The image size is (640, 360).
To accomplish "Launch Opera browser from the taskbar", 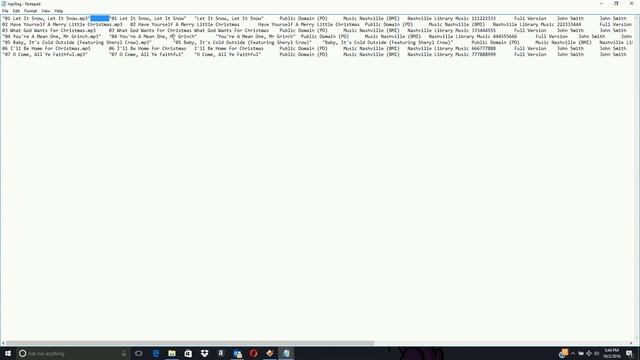I will 253,353.
